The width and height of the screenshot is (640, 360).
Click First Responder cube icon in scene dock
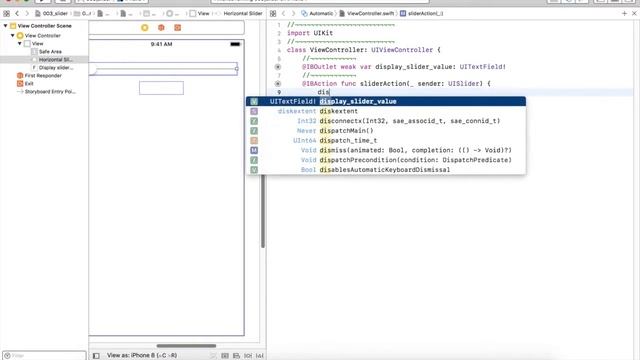pos(161,28)
